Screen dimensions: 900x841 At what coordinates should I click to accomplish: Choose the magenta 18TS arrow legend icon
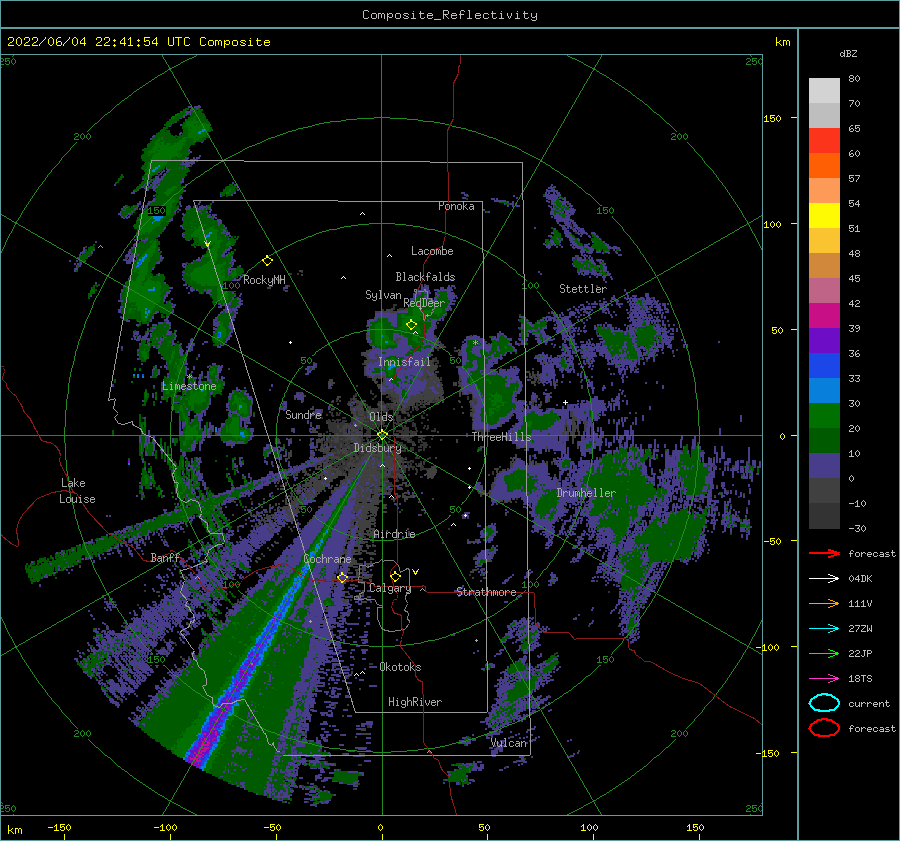[x=824, y=679]
